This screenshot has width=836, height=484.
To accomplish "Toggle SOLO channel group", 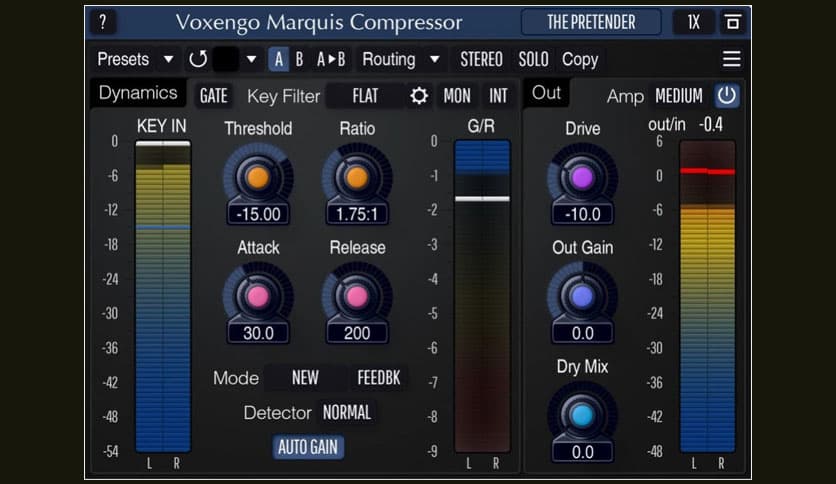I will [x=533, y=59].
